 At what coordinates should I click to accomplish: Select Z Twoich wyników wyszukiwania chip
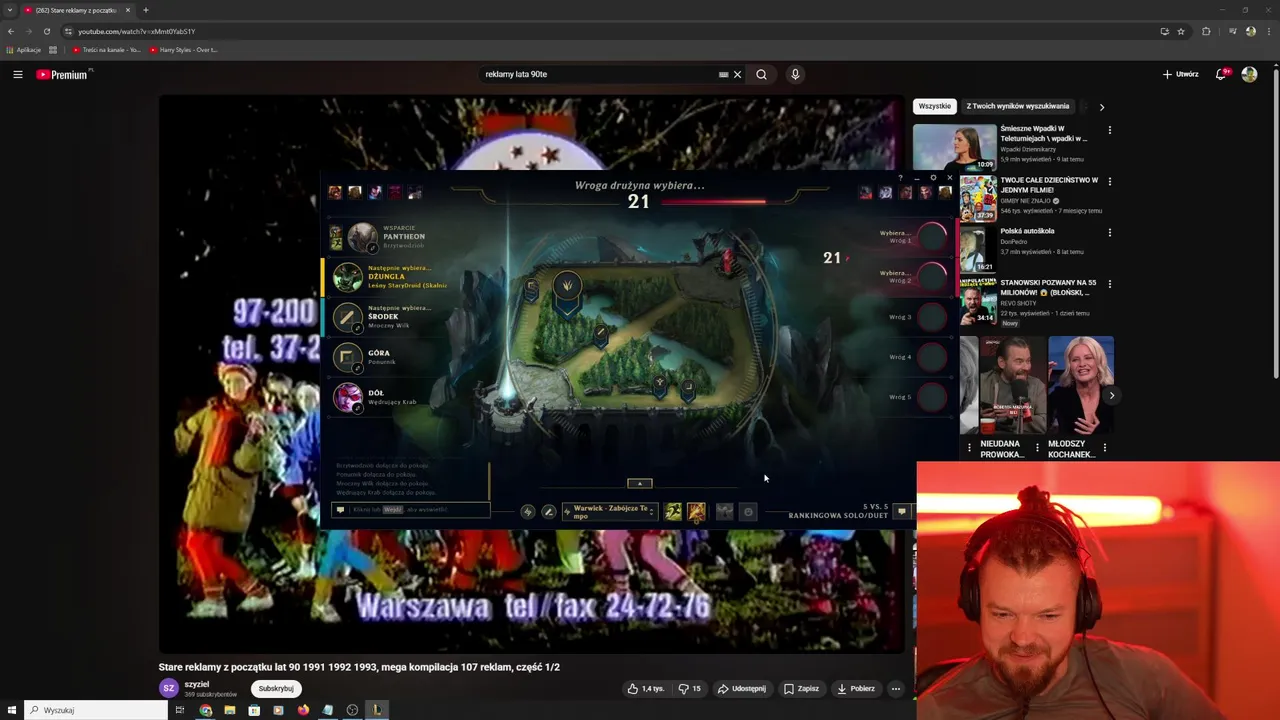[1017, 106]
